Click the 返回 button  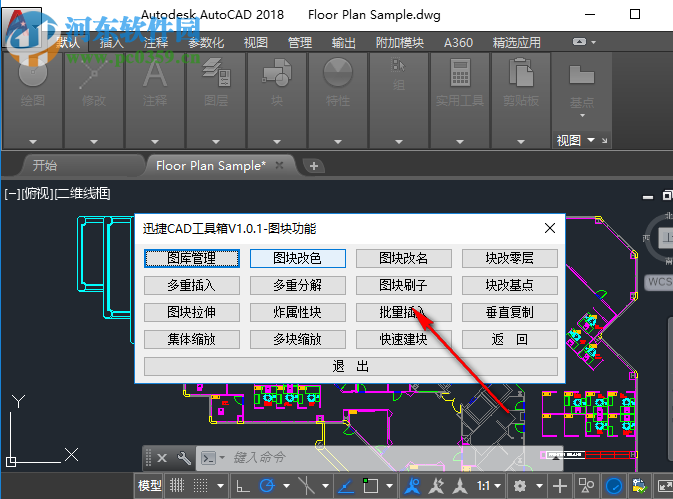(510, 339)
